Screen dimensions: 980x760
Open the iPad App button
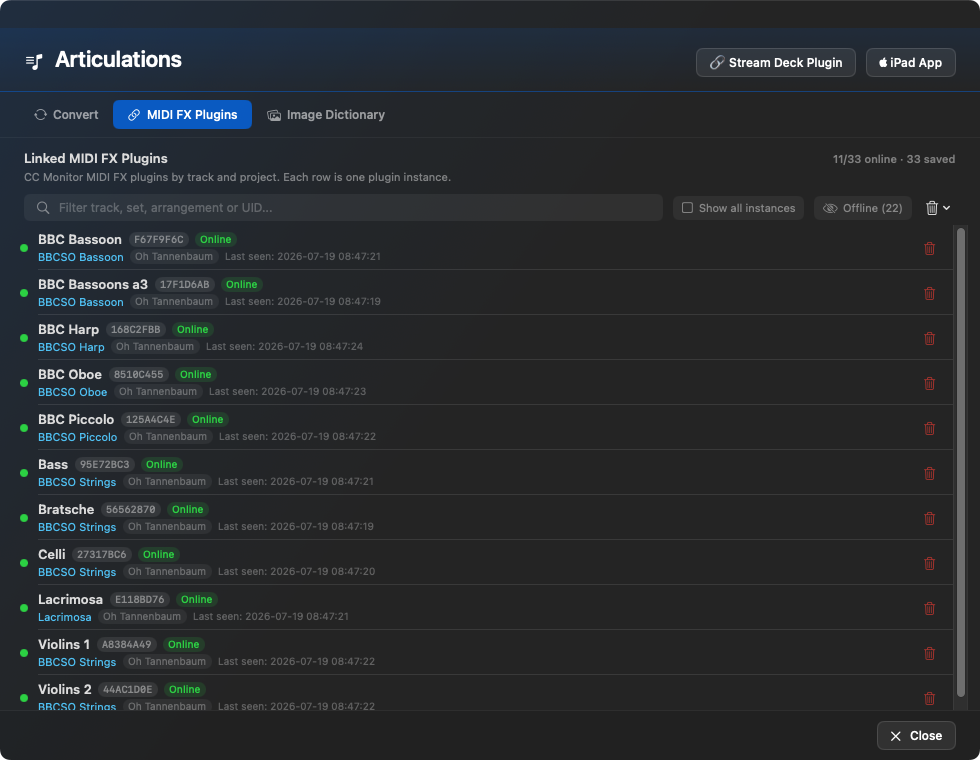point(911,62)
